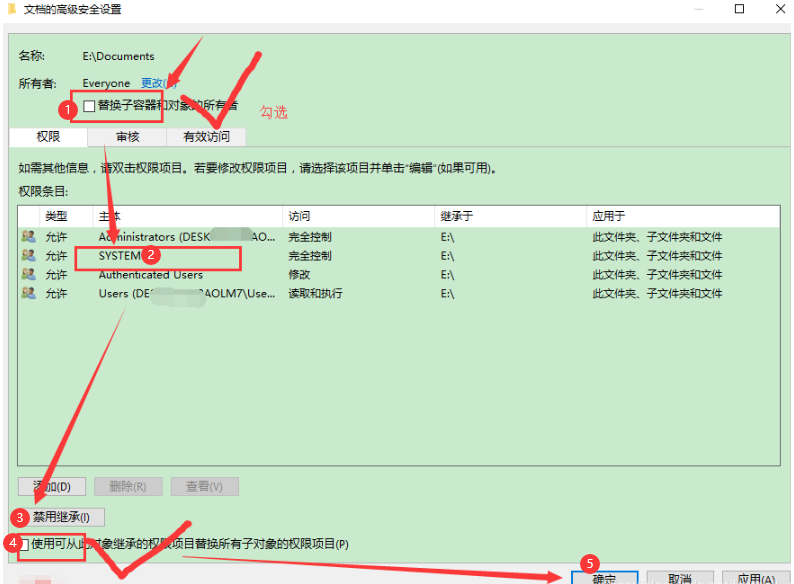The image size is (794, 584).
Task: Select the Administrators permission entry
Action: pos(399,237)
